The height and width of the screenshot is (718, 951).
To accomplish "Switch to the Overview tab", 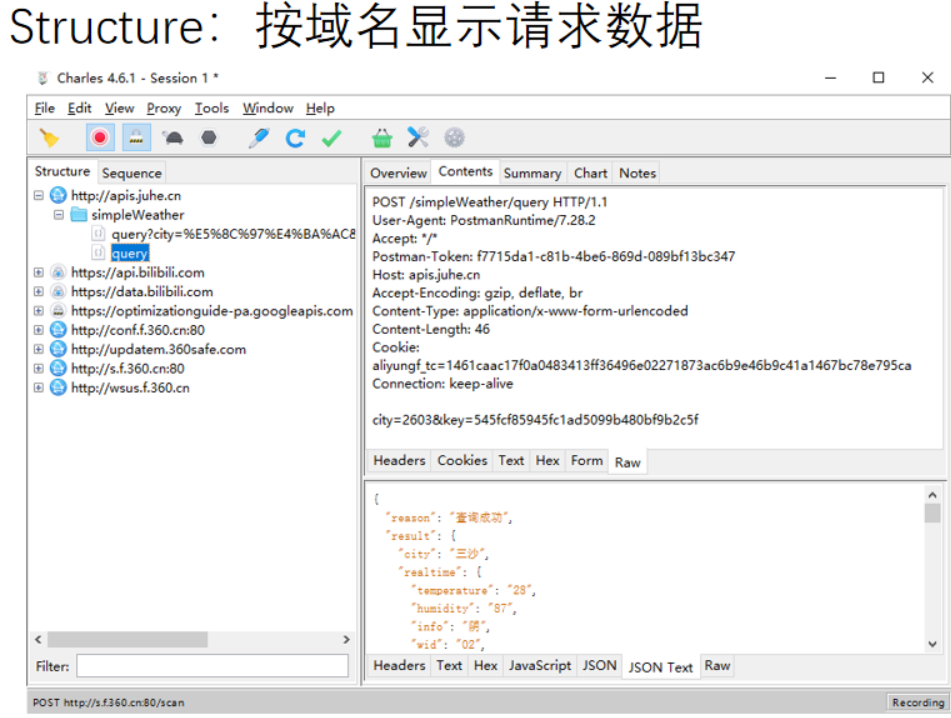I will click(x=398, y=173).
